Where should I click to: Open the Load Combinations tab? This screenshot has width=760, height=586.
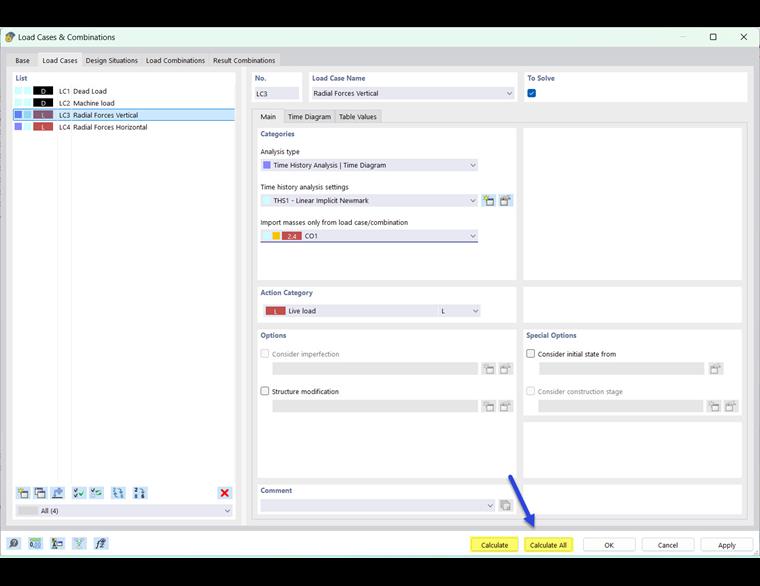click(x=175, y=61)
